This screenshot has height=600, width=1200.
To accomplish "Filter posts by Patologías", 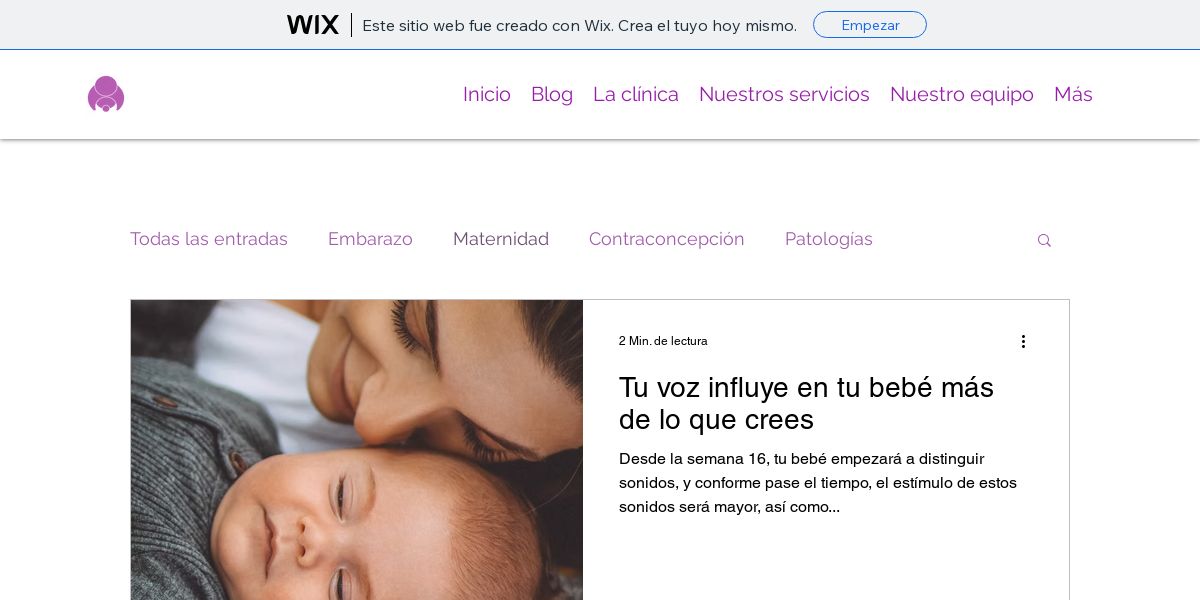I will tap(829, 239).
